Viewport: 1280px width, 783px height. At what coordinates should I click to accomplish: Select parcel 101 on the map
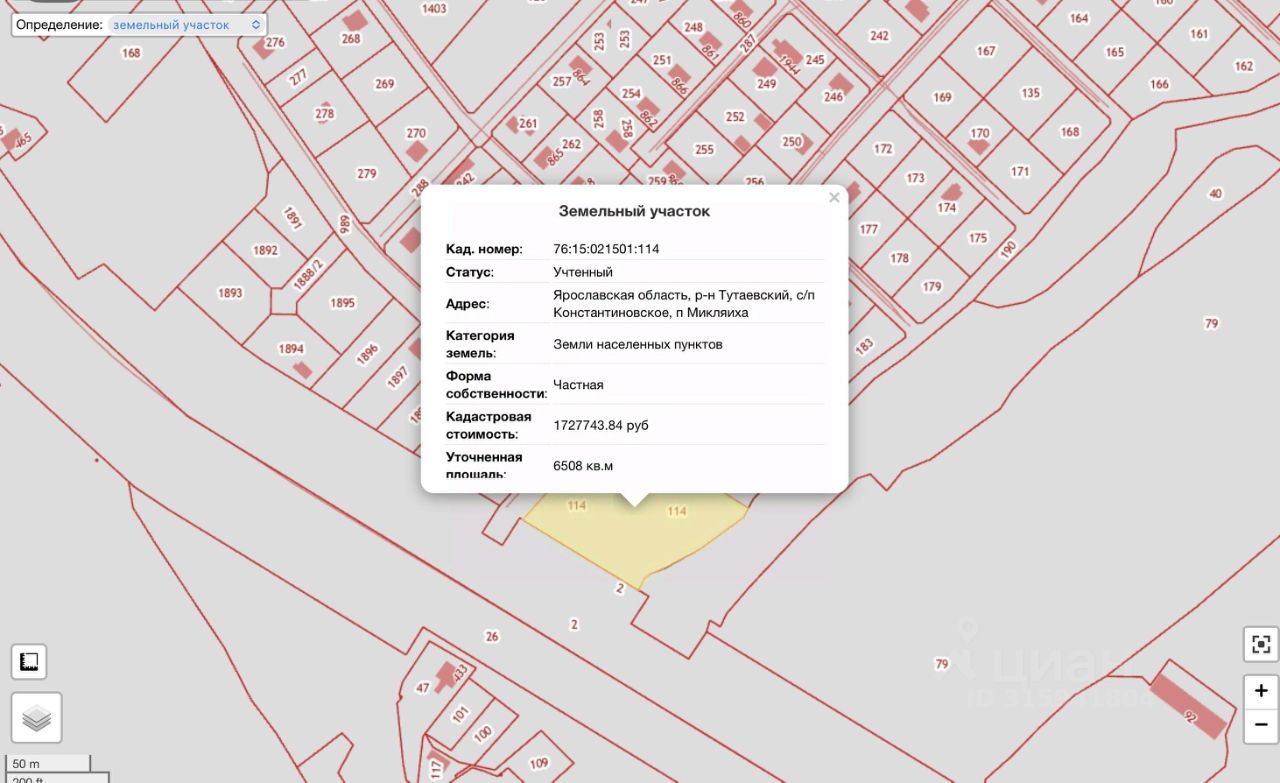point(460,714)
